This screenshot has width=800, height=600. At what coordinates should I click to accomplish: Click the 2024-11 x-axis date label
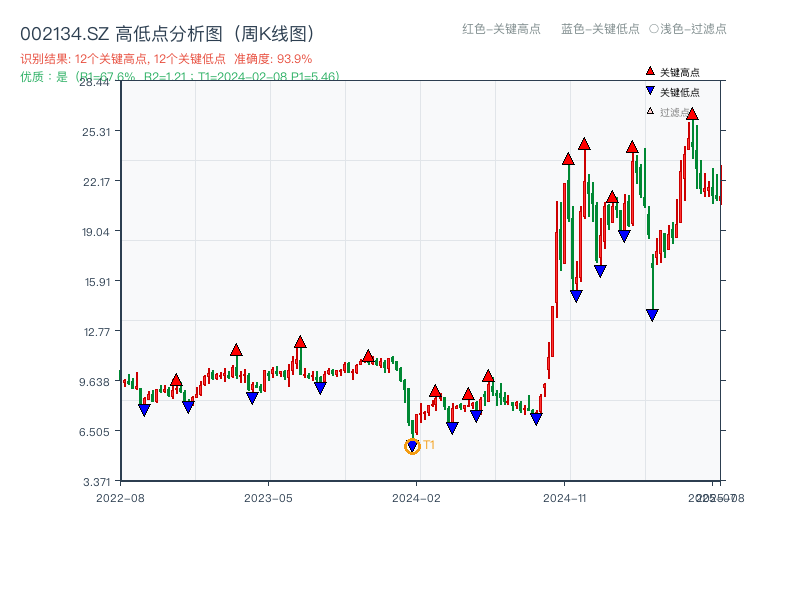coord(565,498)
